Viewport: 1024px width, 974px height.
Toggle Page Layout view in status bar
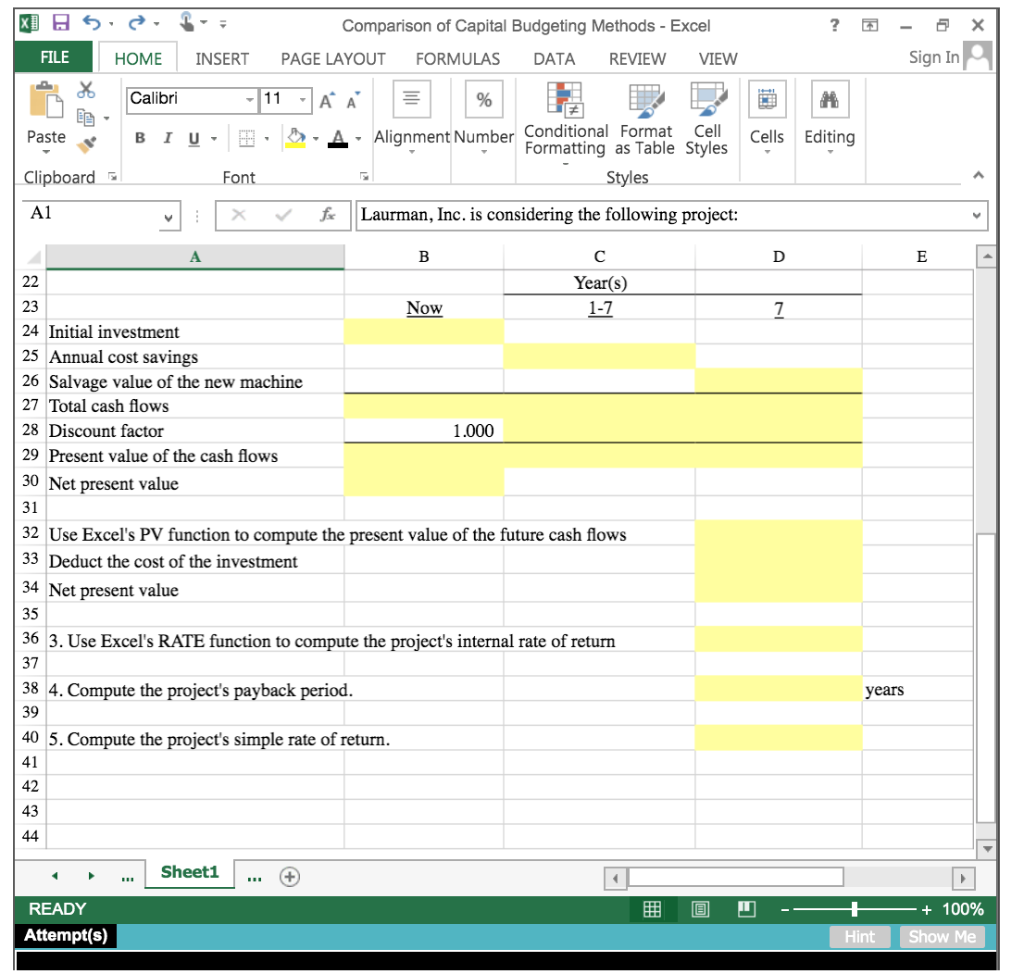point(702,910)
